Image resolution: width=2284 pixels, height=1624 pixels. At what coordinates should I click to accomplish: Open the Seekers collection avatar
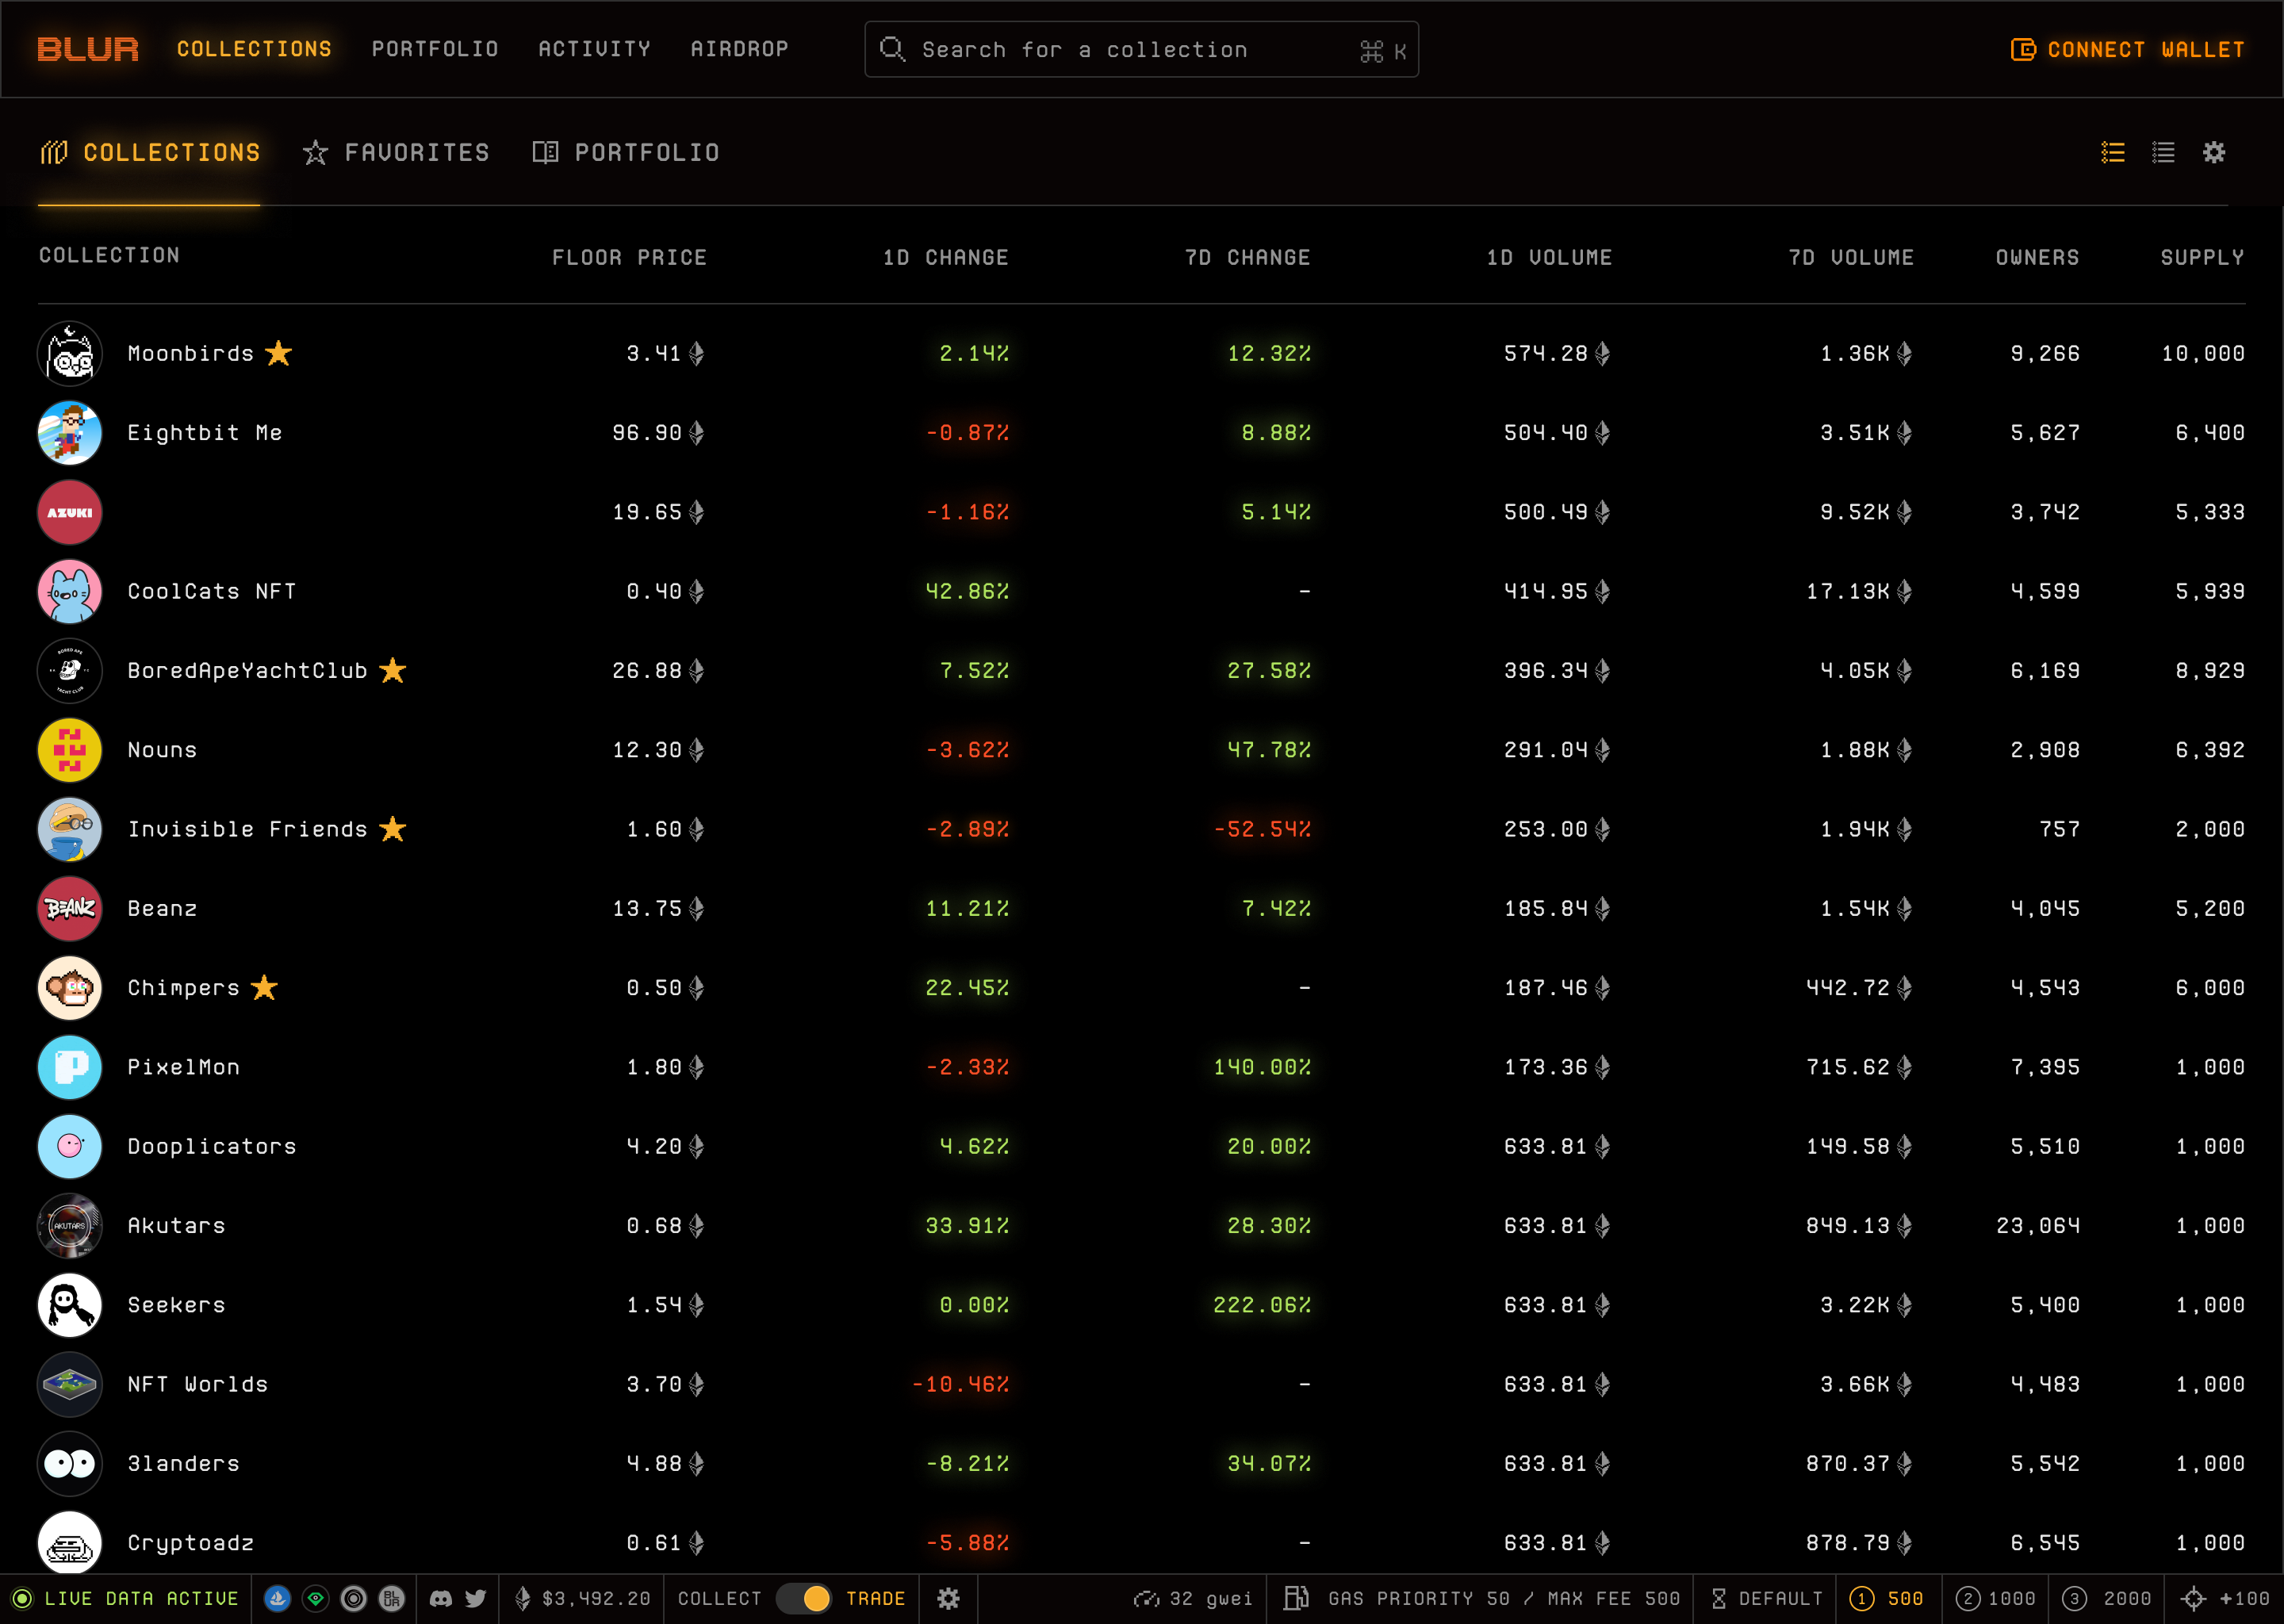tap(70, 1305)
